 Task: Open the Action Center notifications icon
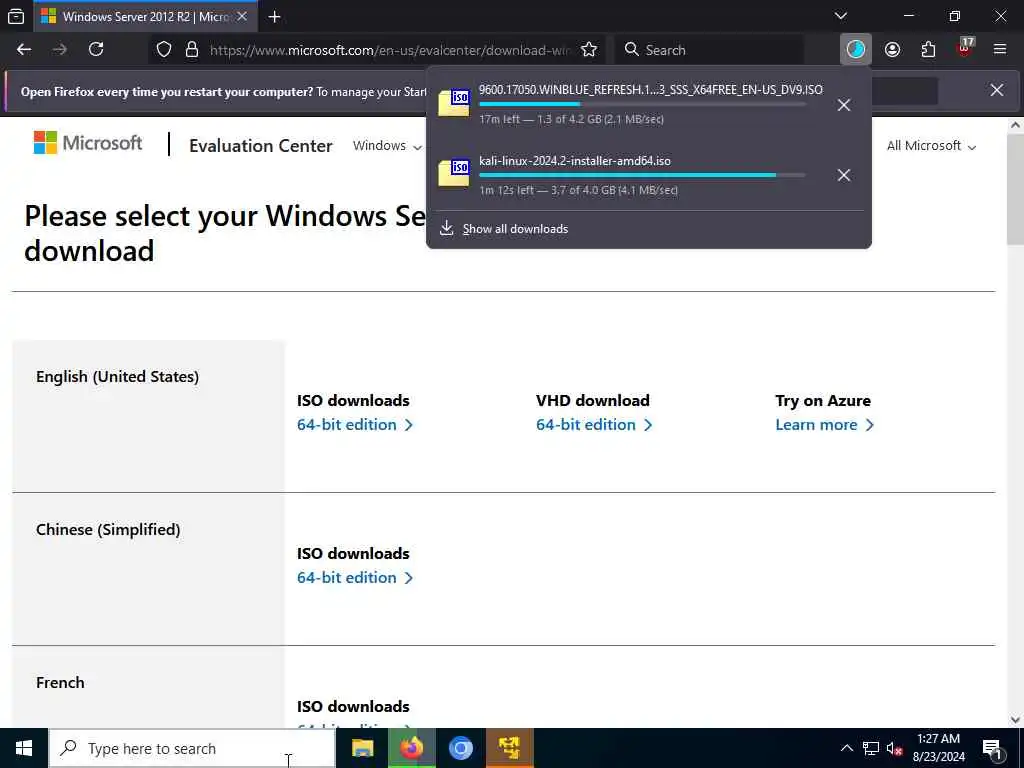(993, 748)
